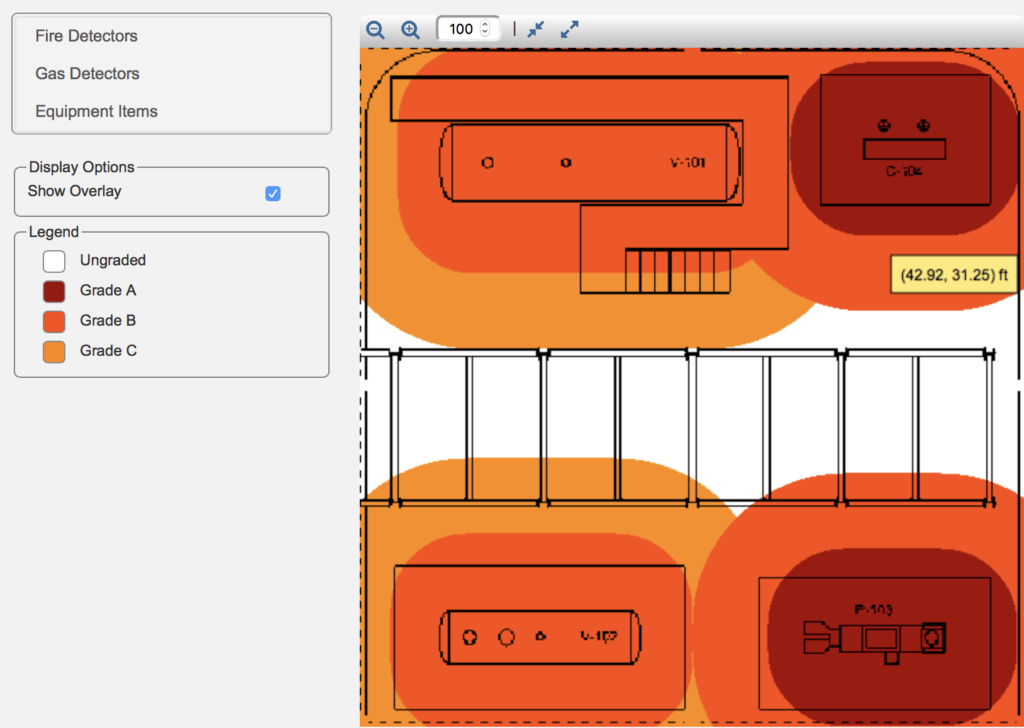Click inside the zoom value field showing 100

[x=460, y=30]
